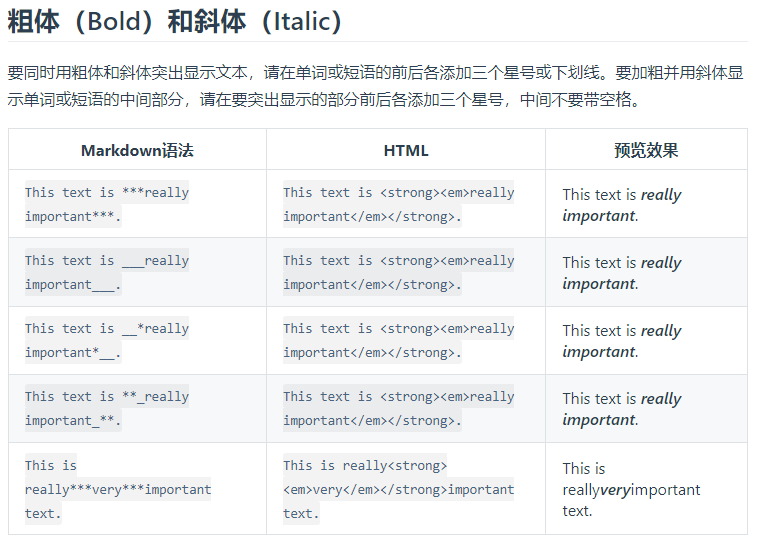
Task: Click the HTML code in the second table row
Action: click(x=398, y=272)
